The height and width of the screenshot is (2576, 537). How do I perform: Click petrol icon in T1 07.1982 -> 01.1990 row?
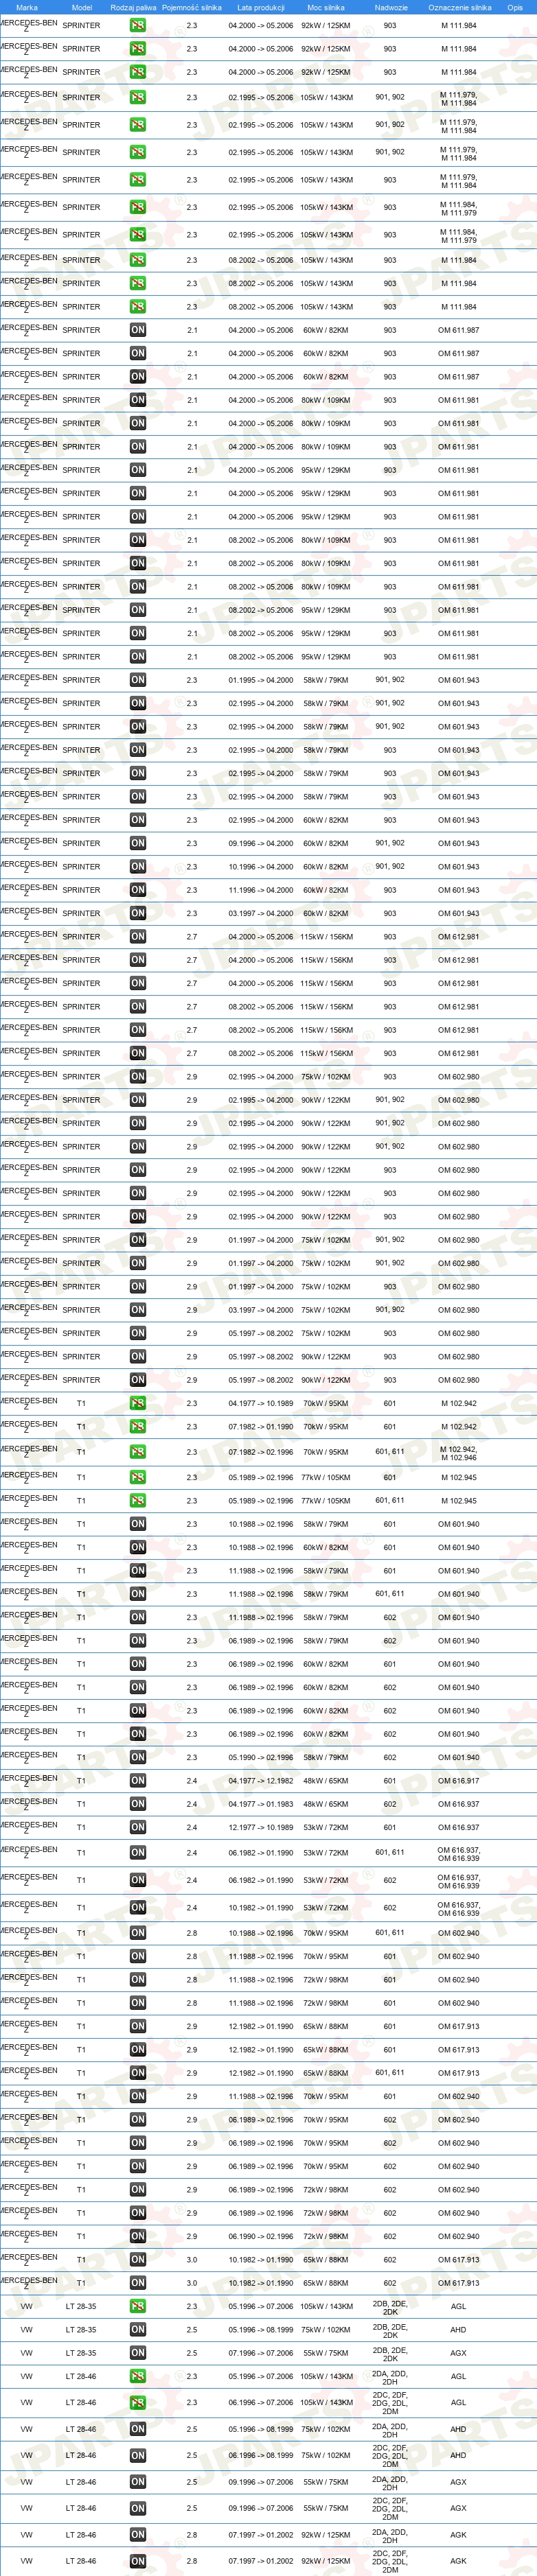pos(138,1426)
